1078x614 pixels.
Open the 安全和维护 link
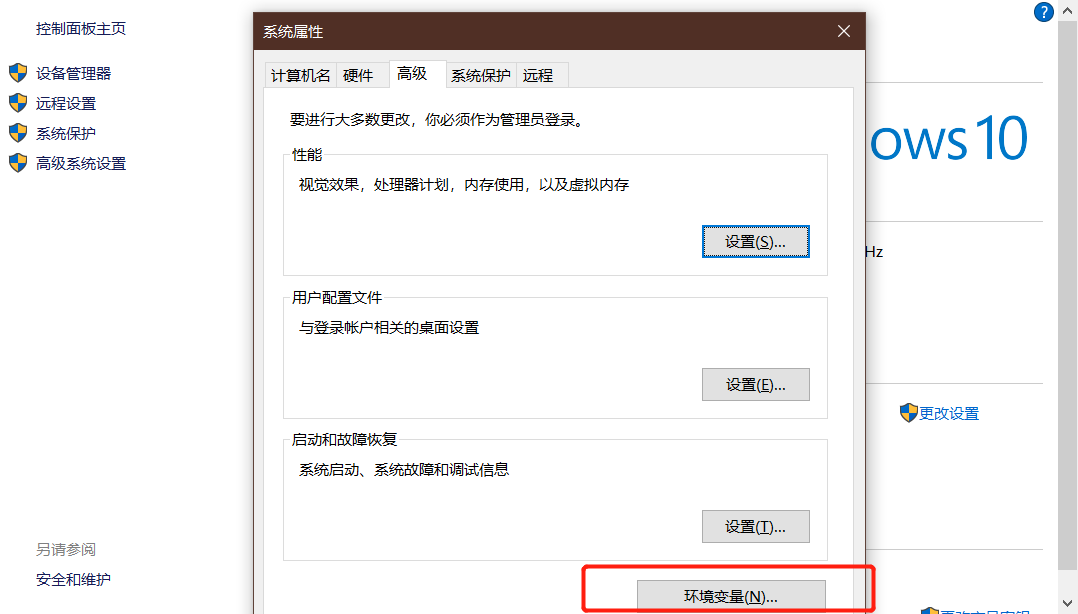point(73,580)
